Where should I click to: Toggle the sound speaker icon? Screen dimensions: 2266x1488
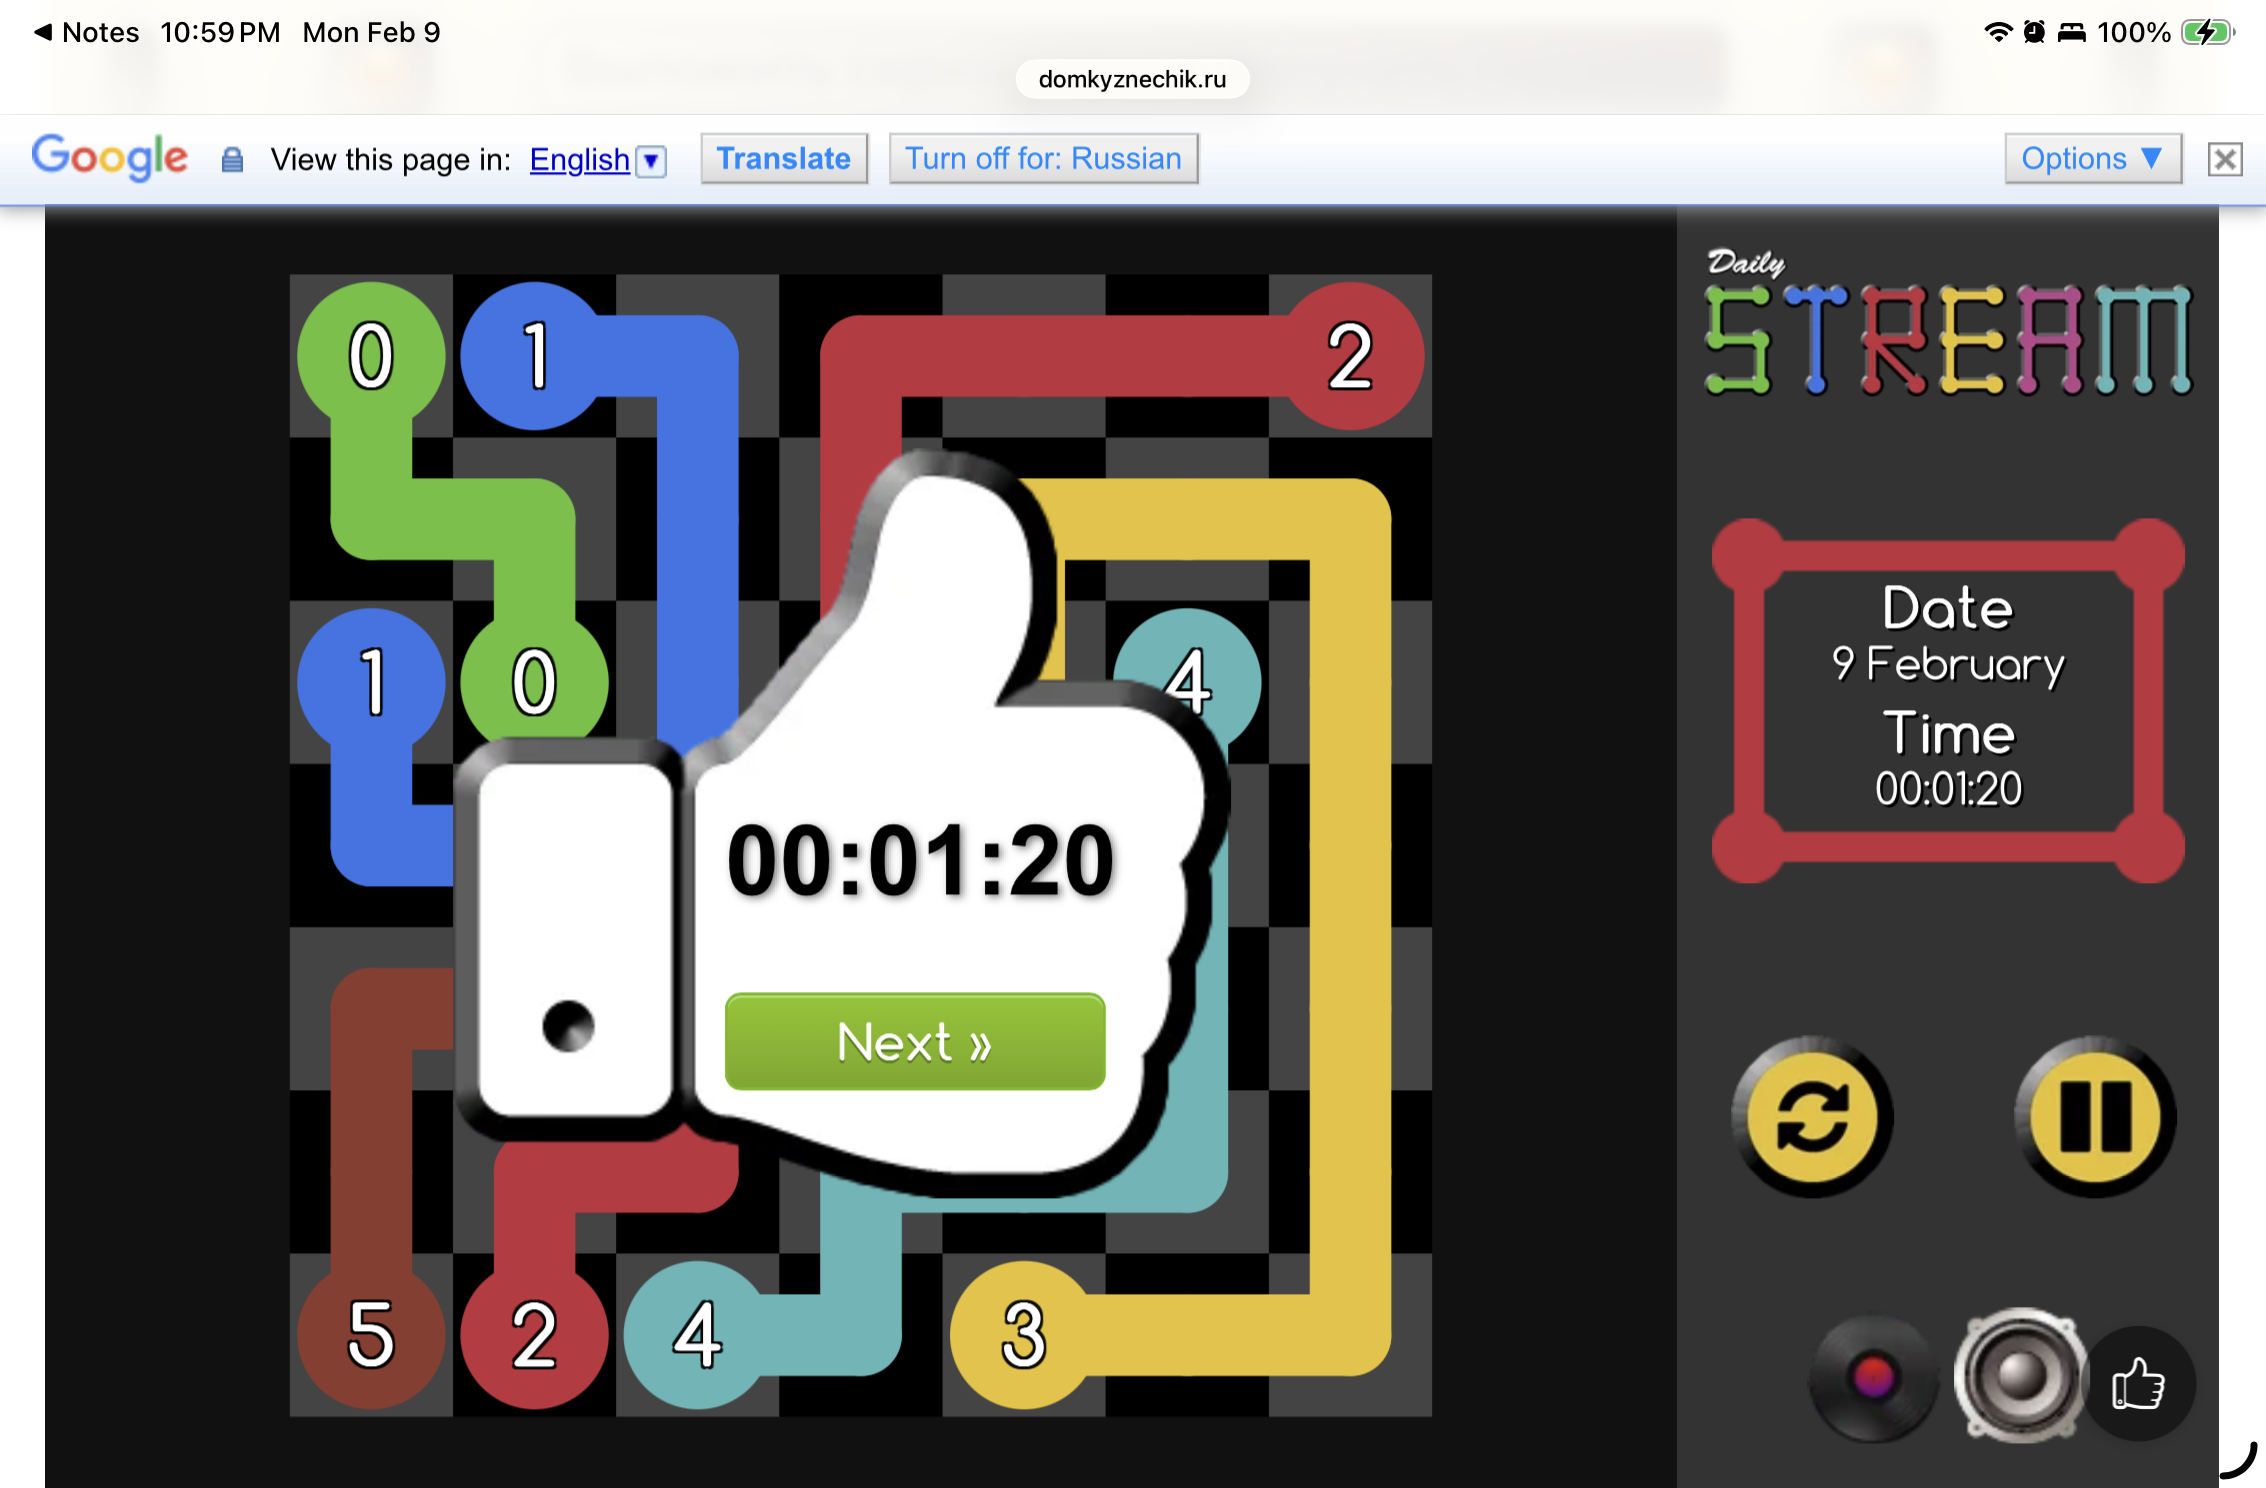2020,1376
